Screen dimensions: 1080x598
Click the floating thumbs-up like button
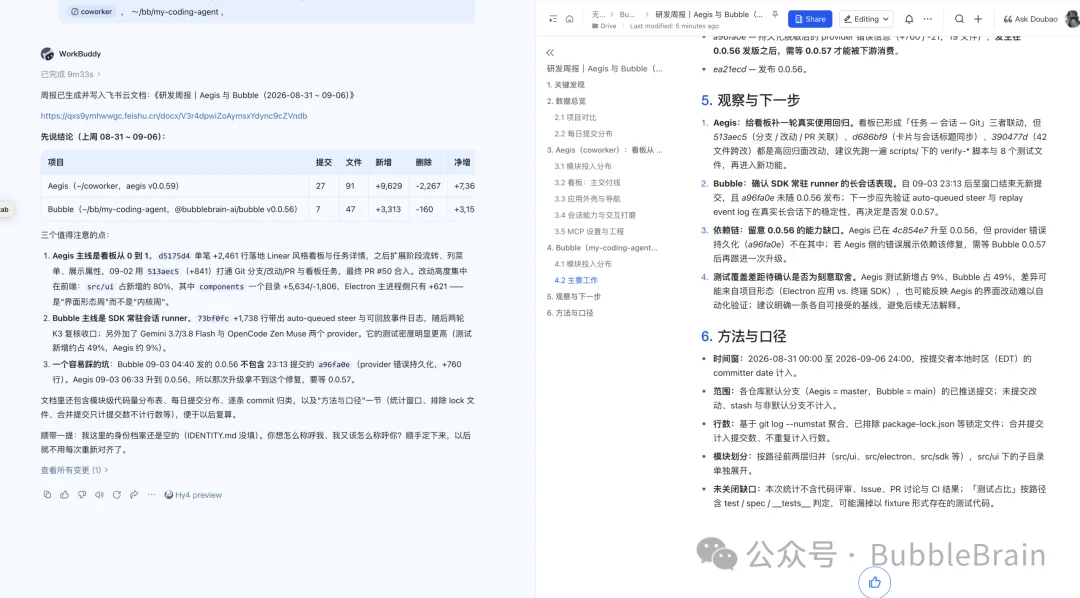(875, 582)
